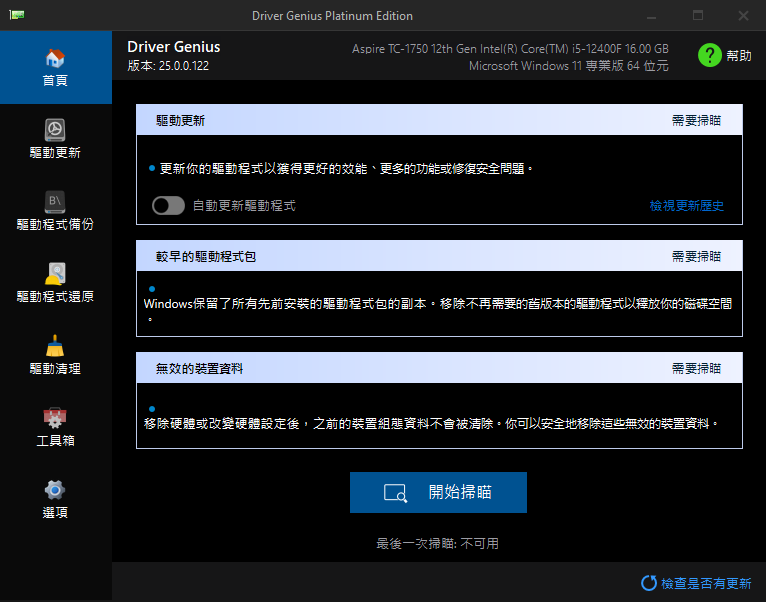Screen dimensions: 766x602
Task: Click the Aspire TC-1750 system info line
Action: coord(510,49)
